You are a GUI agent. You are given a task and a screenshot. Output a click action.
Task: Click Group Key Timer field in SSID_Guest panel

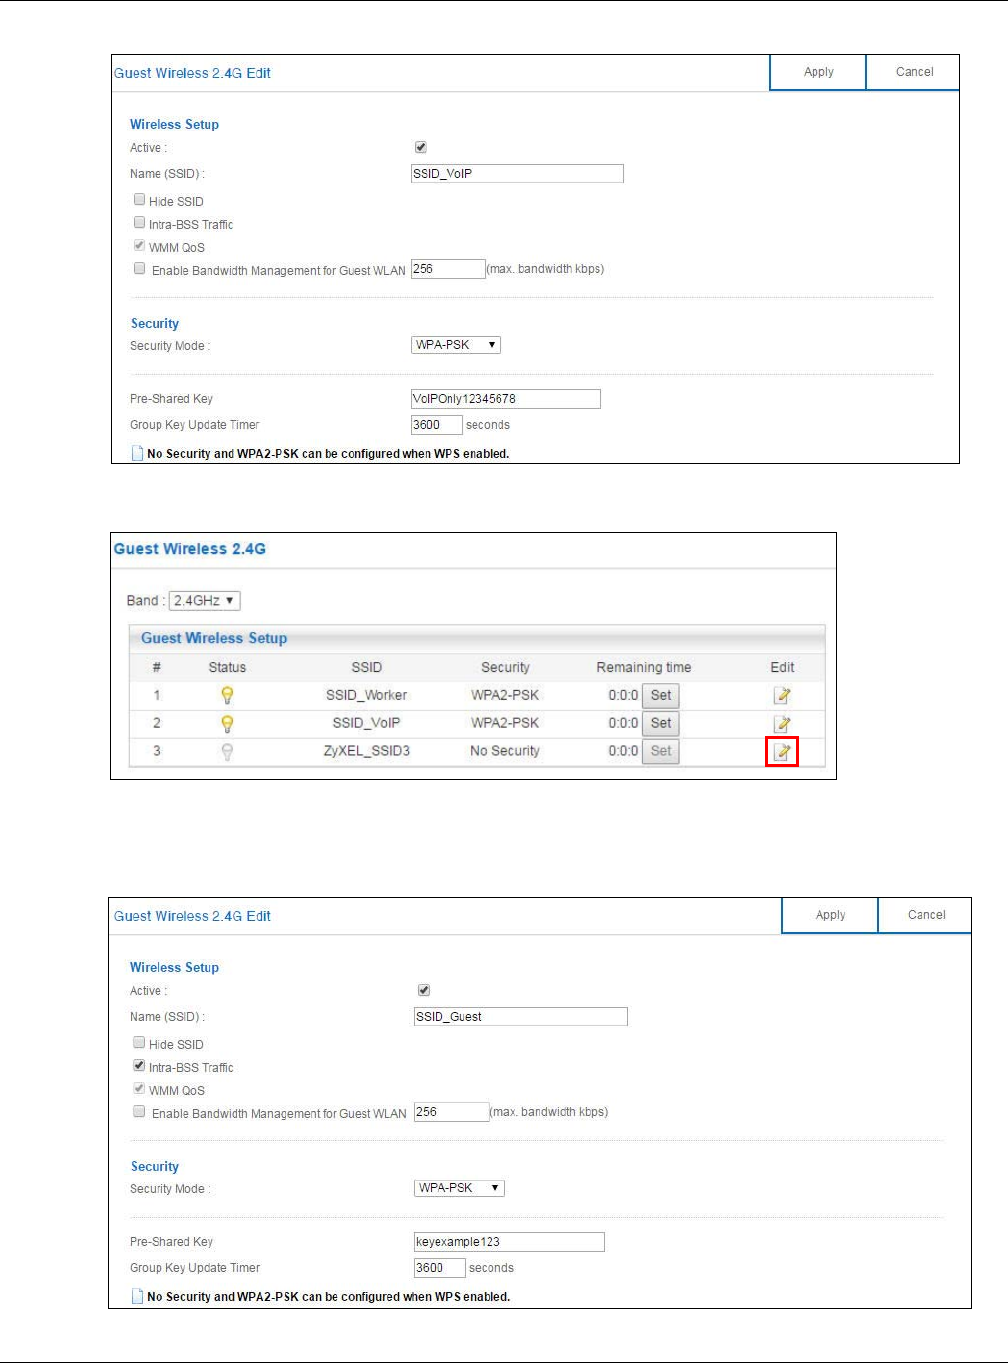coord(440,1268)
